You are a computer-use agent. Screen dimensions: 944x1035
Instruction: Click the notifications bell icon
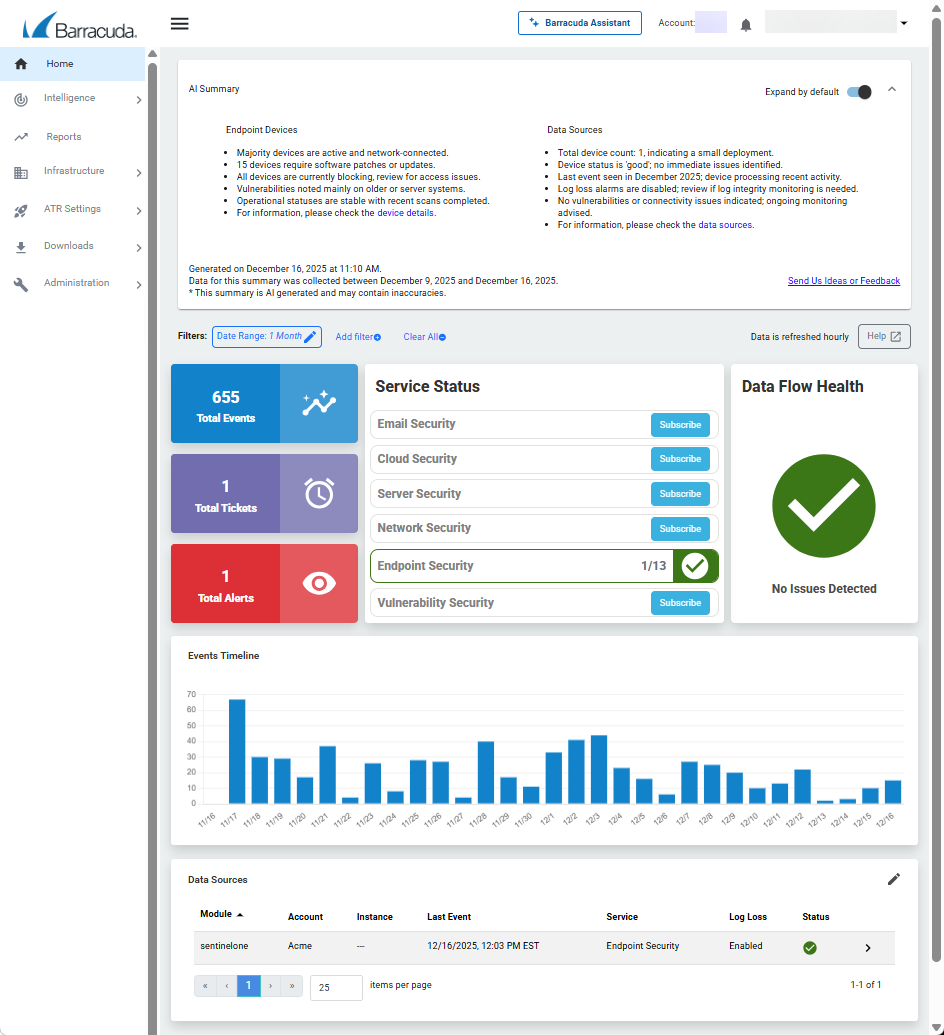pos(745,24)
